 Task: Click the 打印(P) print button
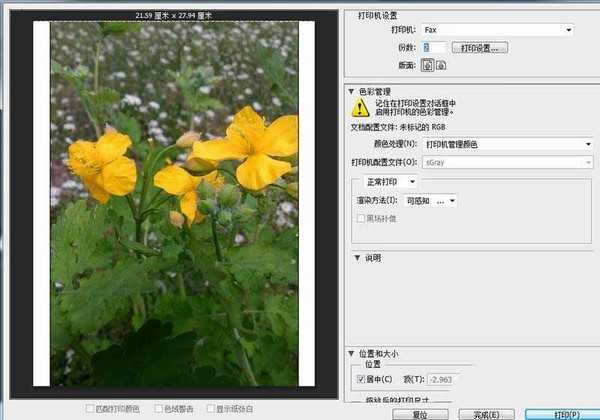pos(565,413)
